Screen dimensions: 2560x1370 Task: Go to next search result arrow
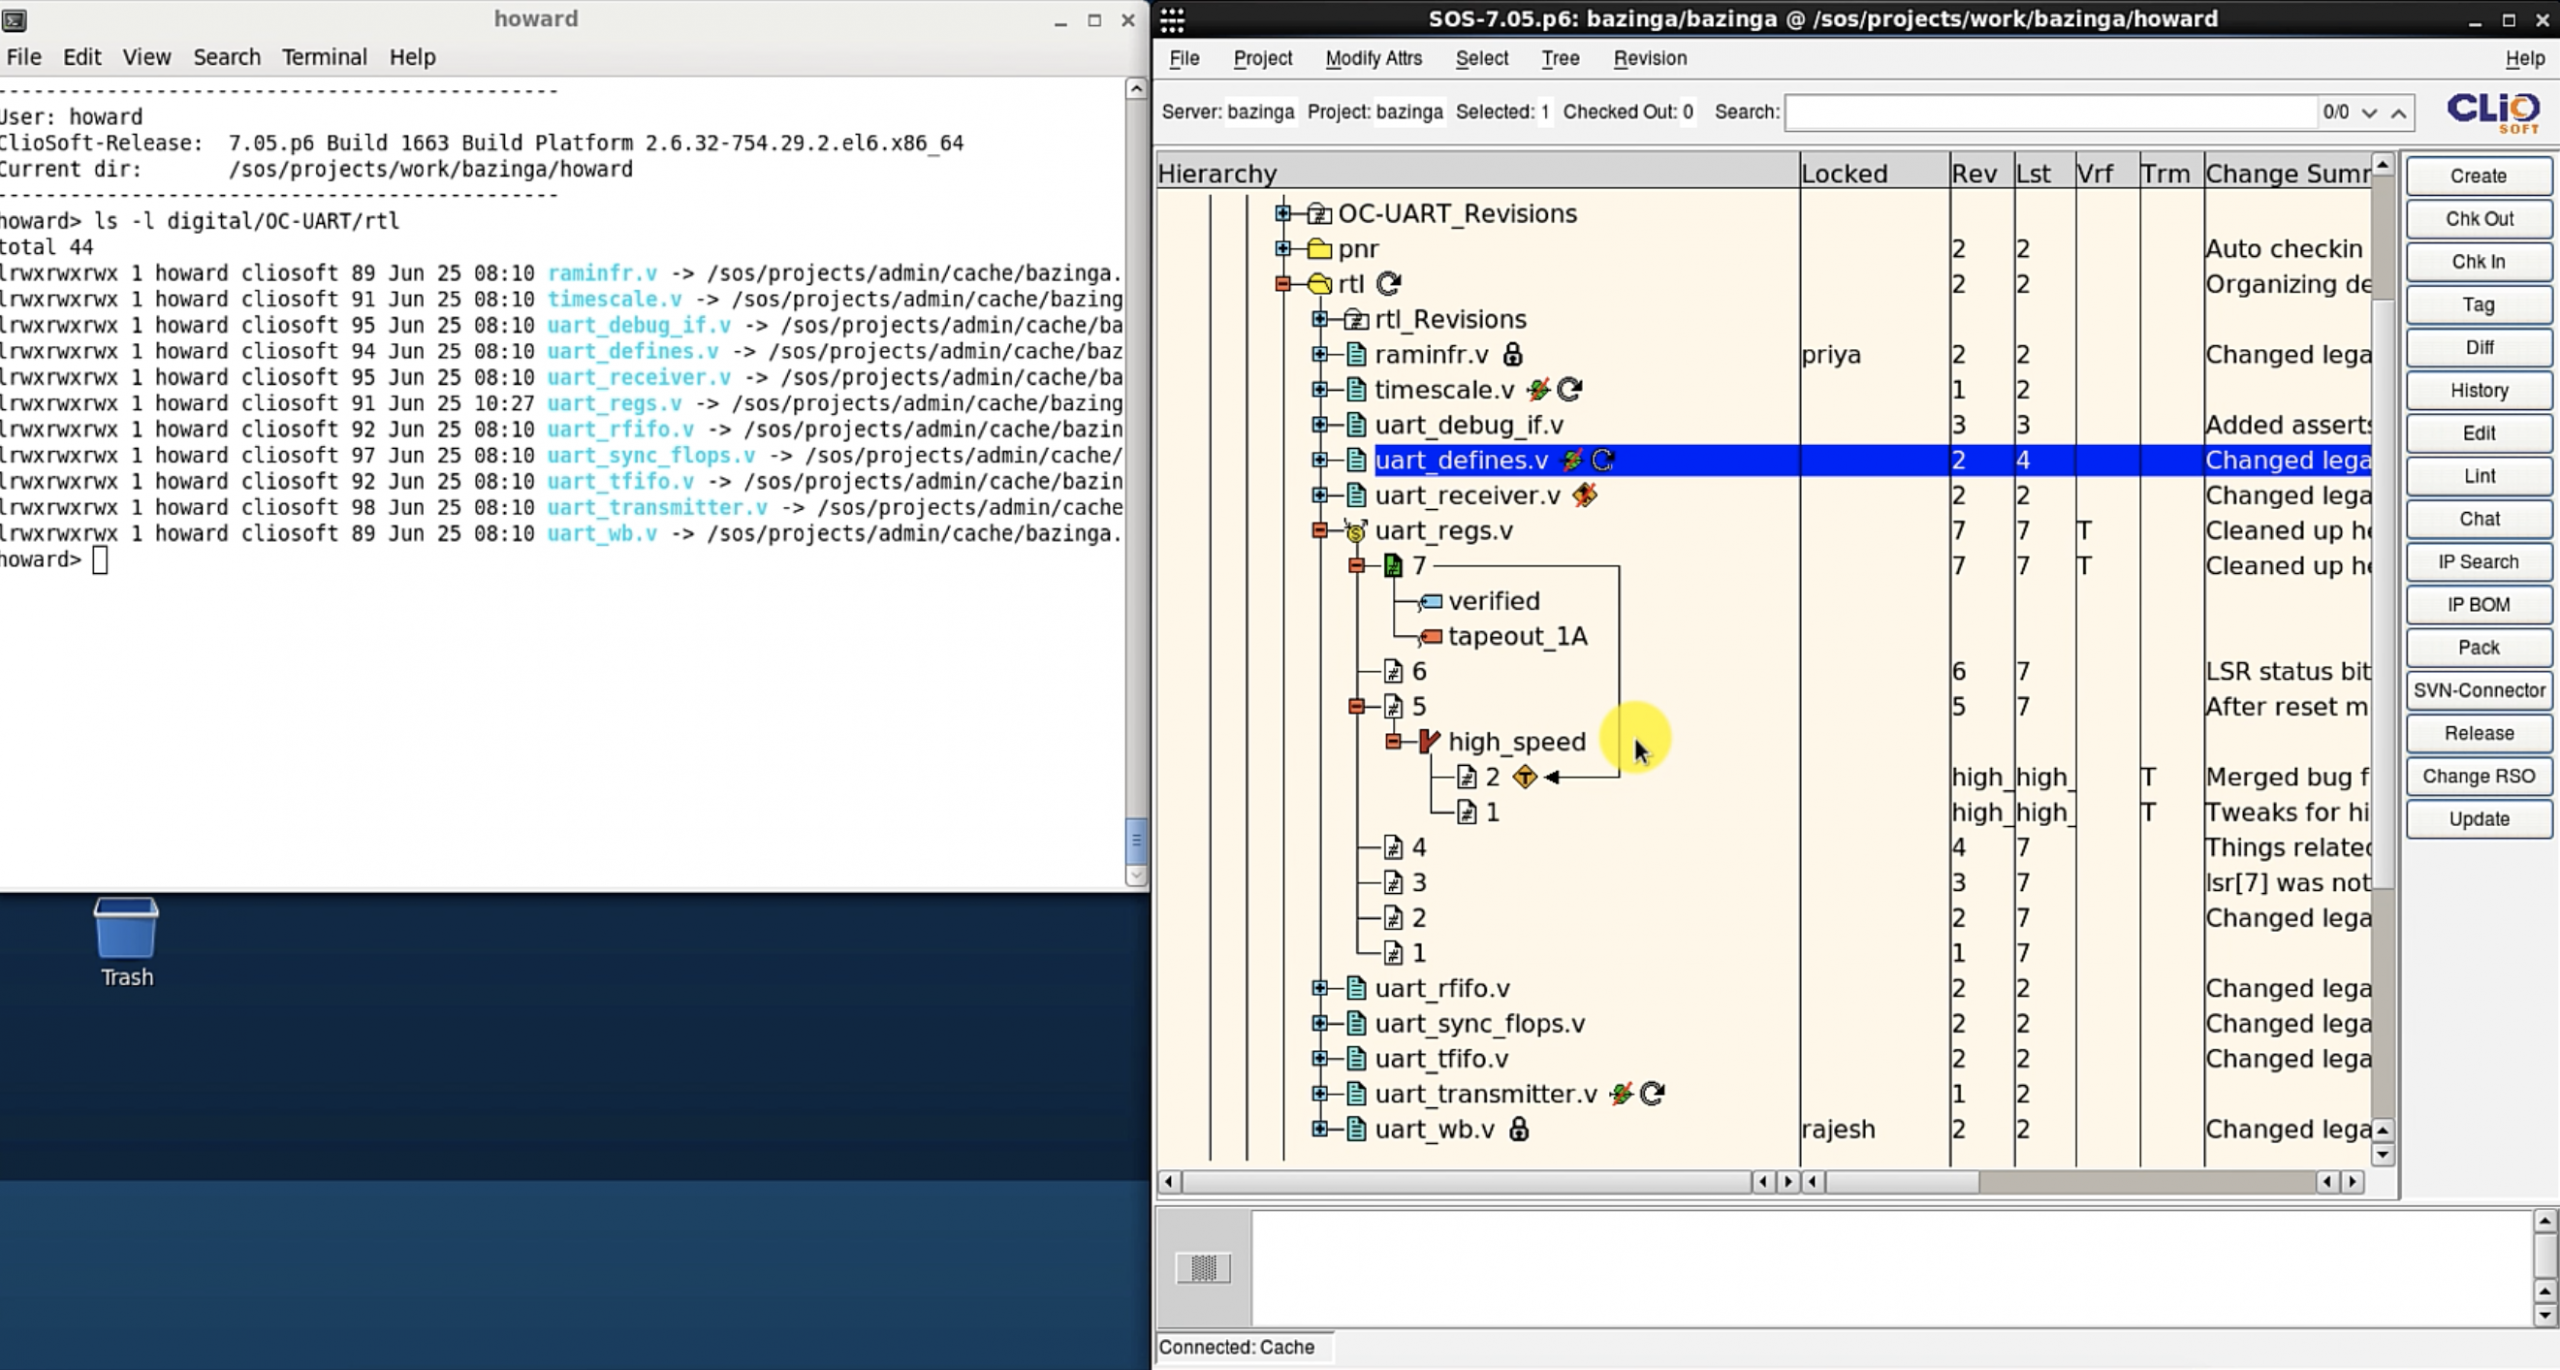click(x=2369, y=113)
